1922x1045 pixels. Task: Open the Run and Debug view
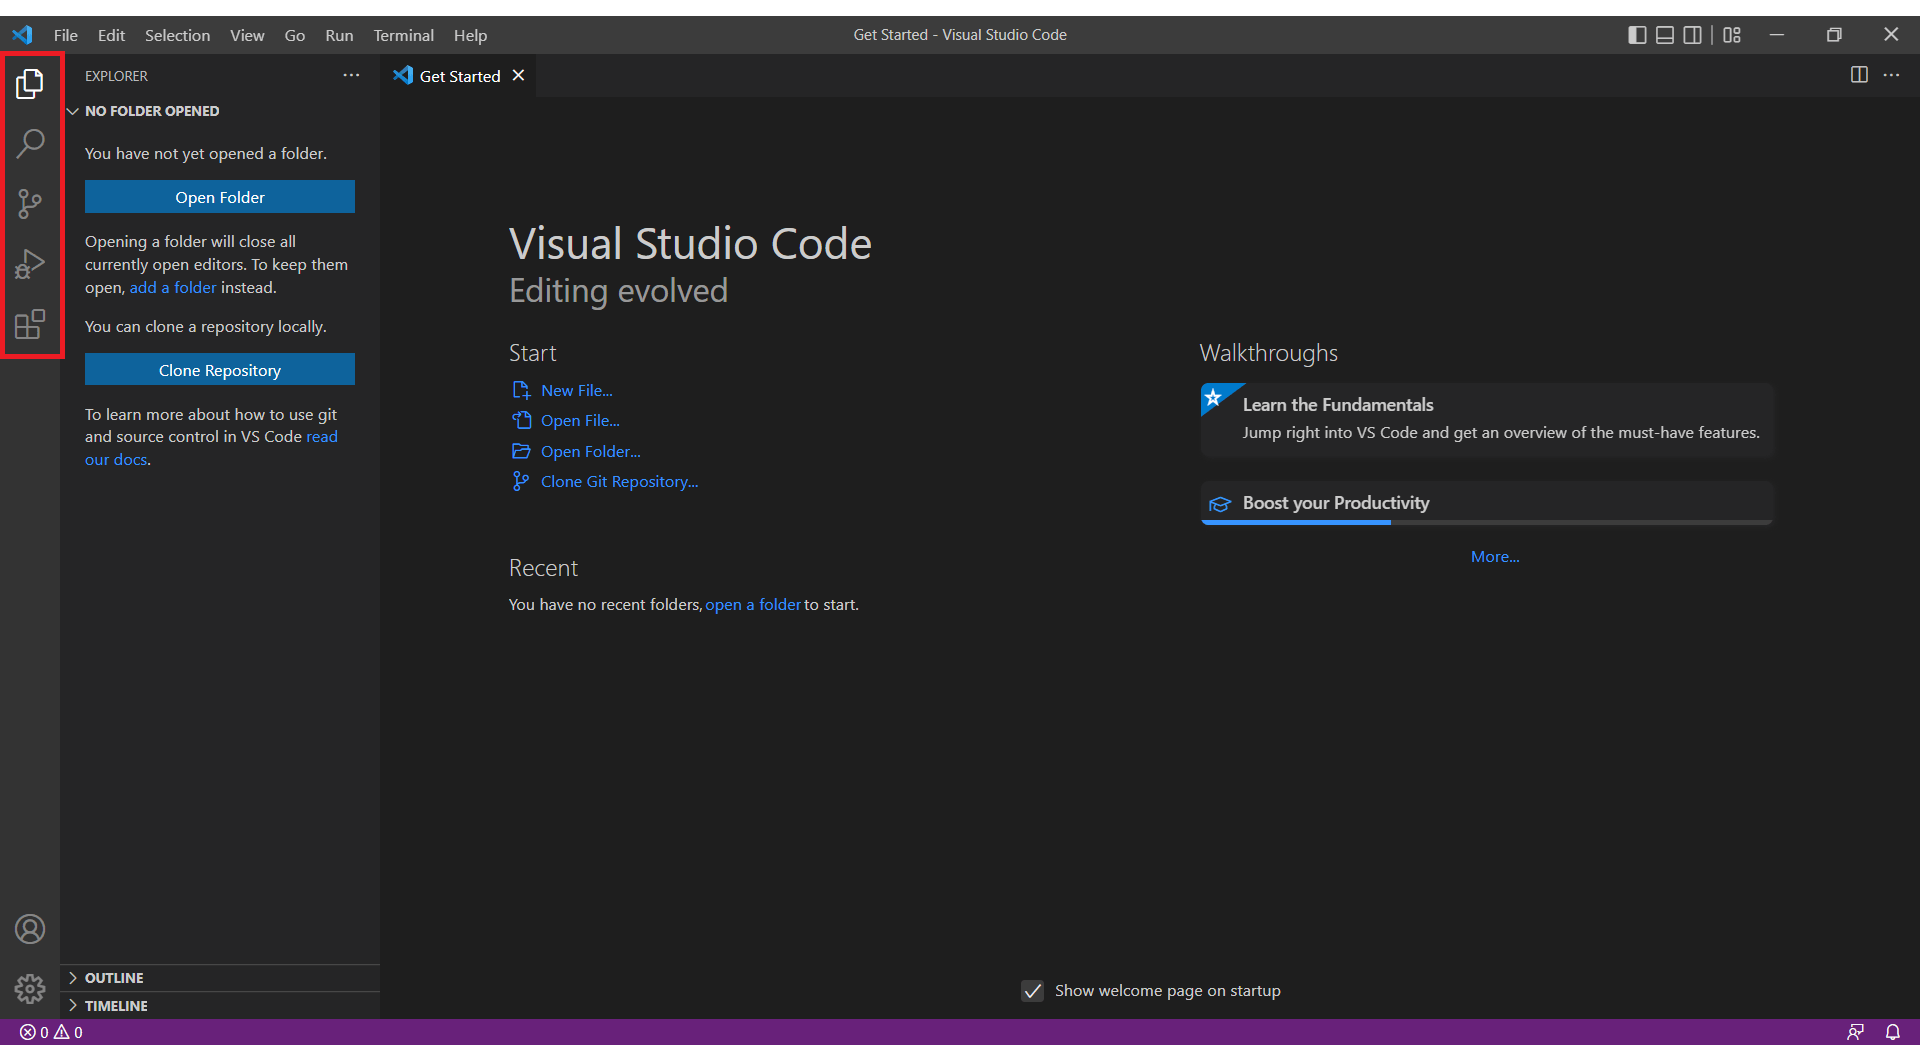(x=30, y=264)
